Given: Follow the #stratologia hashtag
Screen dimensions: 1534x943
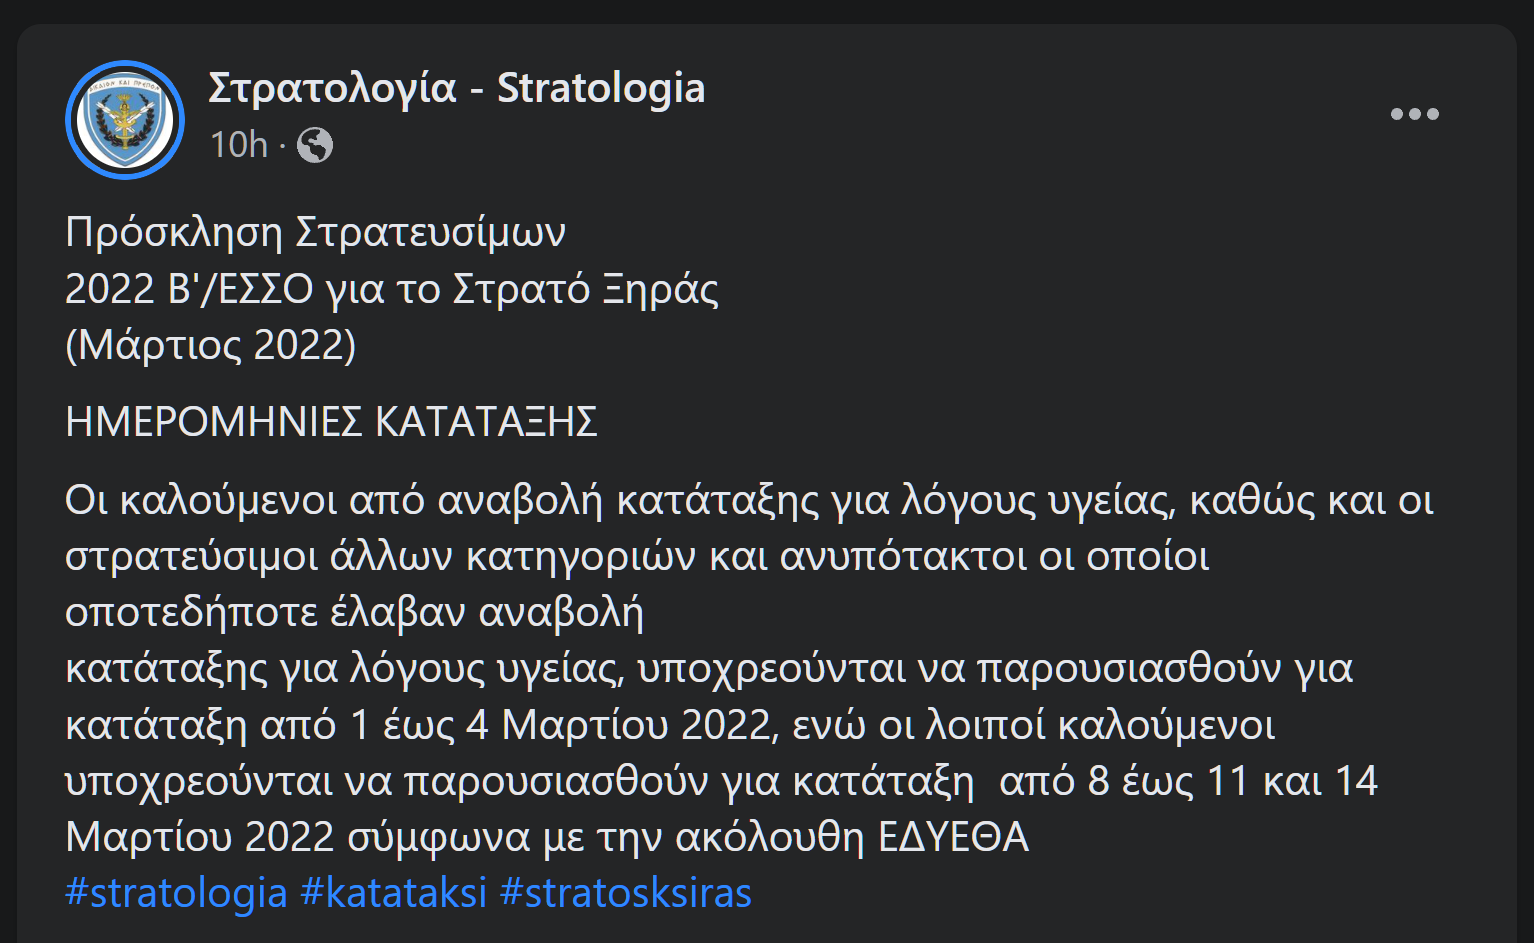Looking at the screenshot, I should click(176, 892).
